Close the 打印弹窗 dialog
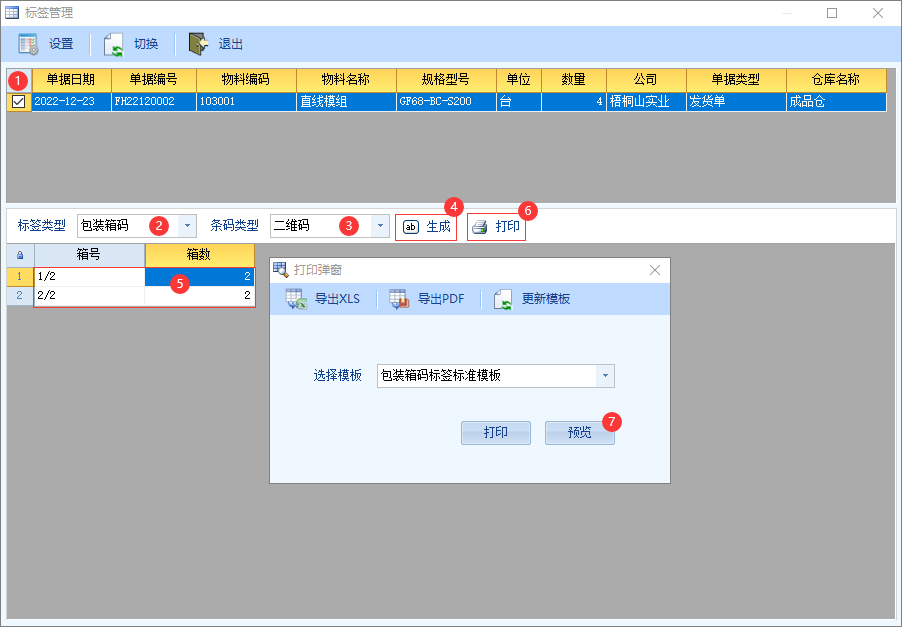The image size is (902, 627). pyautogui.click(x=655, y=270)
